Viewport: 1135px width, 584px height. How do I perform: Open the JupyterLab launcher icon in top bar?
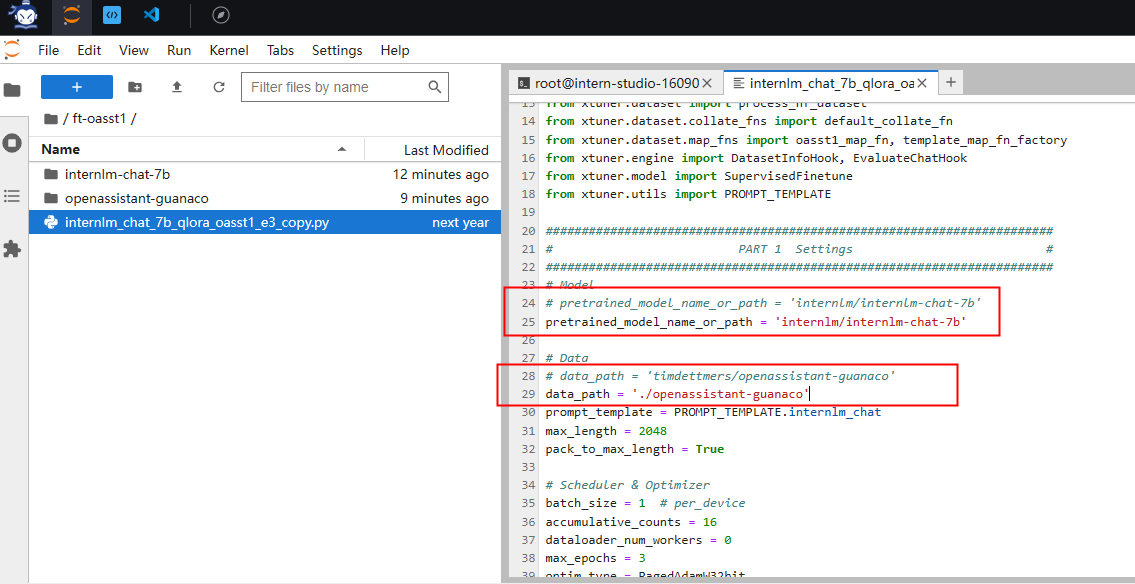pyautogui.click(x=71, y=14)
